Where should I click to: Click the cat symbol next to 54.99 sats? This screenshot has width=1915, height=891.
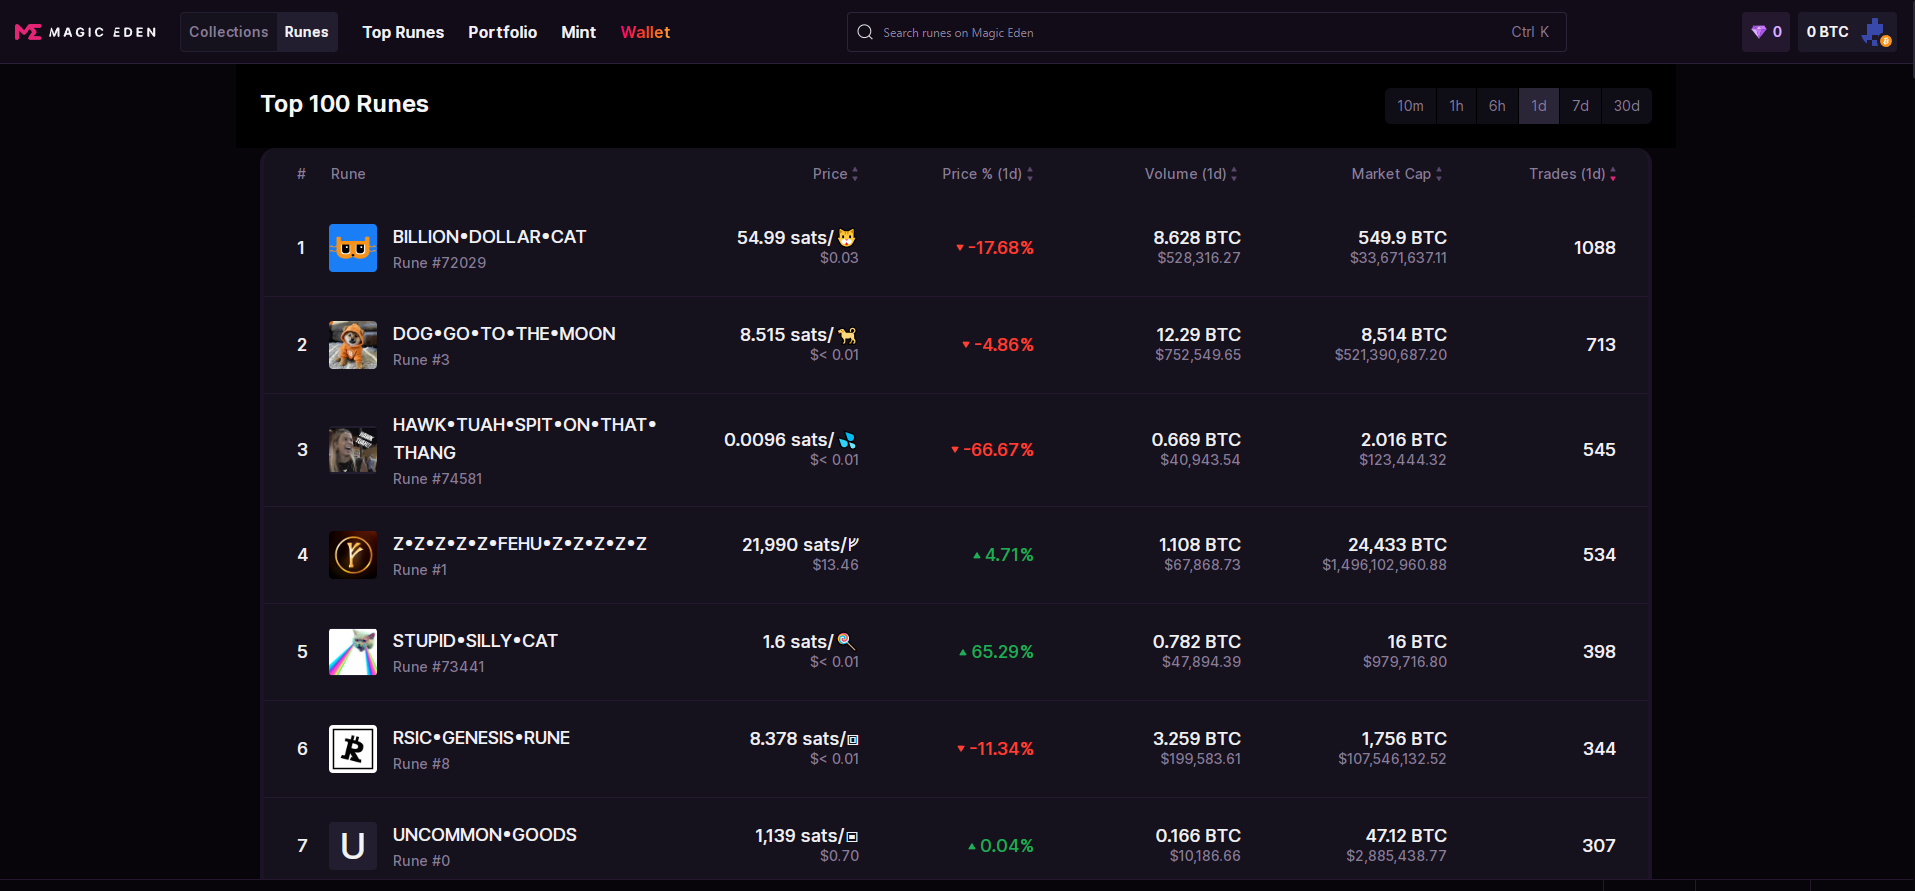point(847,238)
